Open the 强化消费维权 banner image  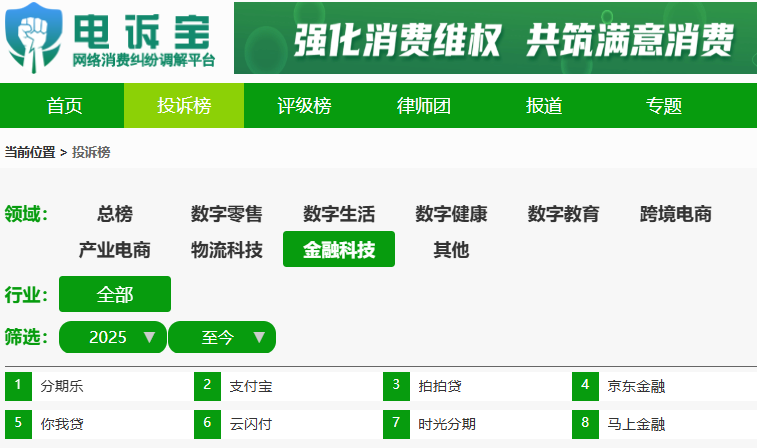[x=495, y=38]
